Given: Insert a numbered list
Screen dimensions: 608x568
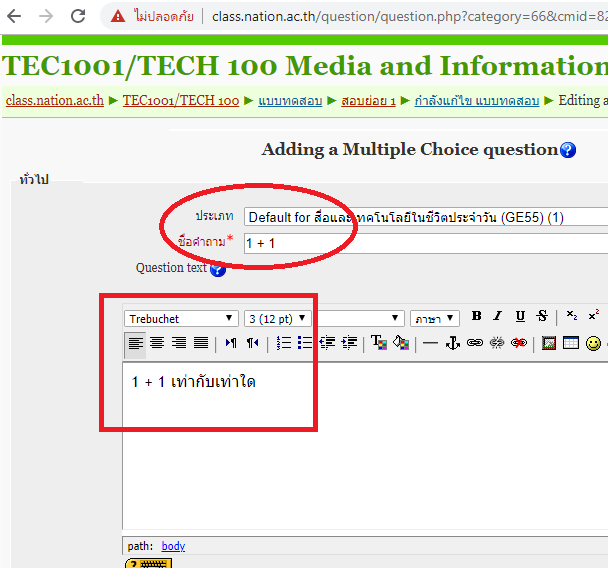Looking at the screenshot, I should (284, 343).
